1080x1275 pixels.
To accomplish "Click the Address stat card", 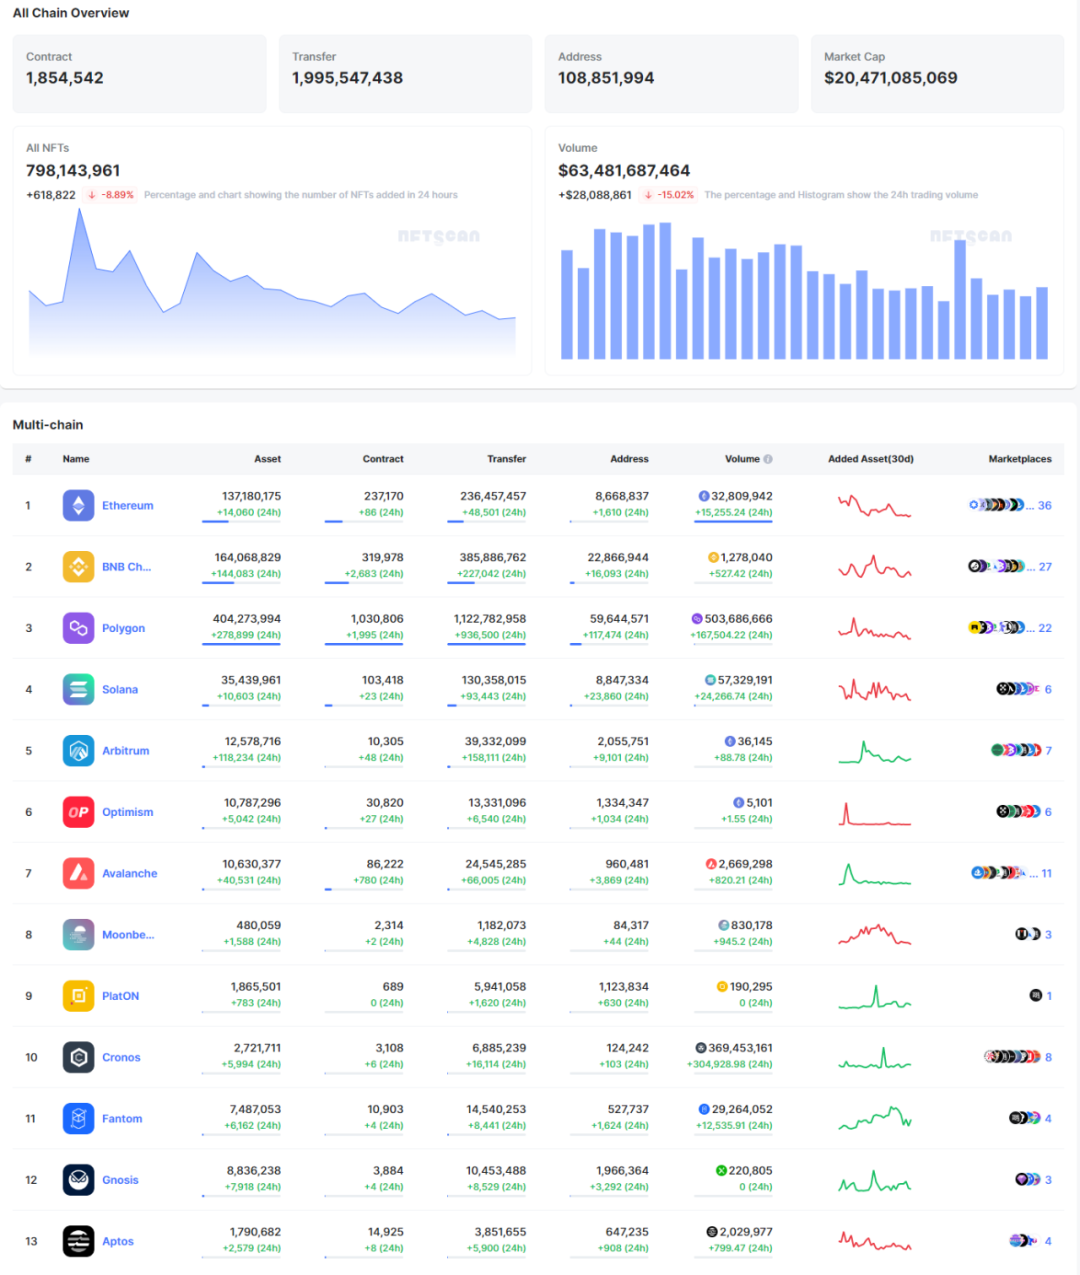I will (671, 73).
